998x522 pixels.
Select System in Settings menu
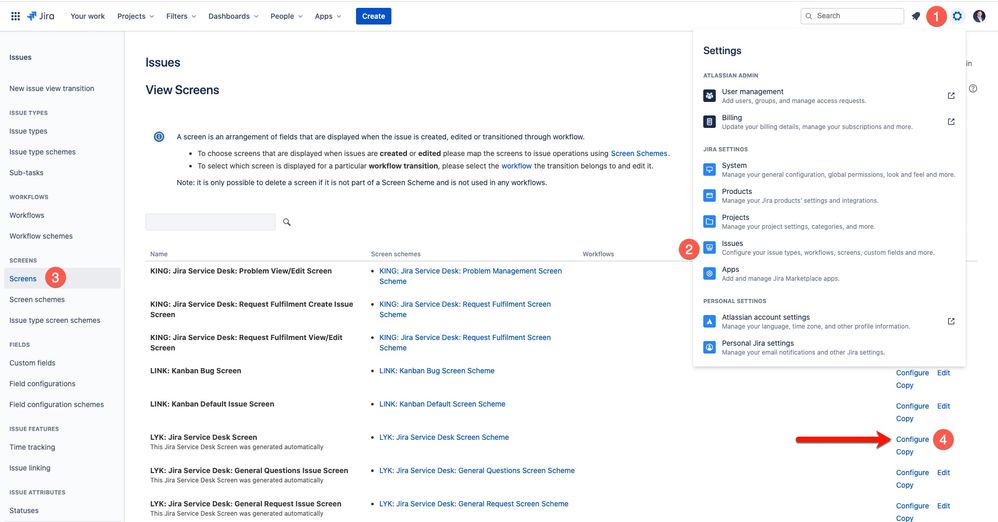(x=829, y=169)
